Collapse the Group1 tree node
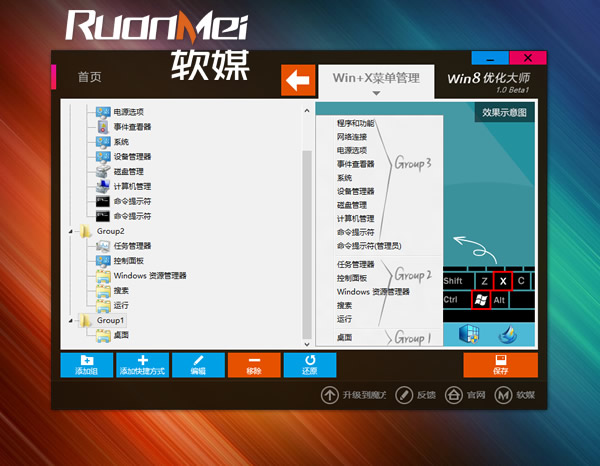 point(71,320)
